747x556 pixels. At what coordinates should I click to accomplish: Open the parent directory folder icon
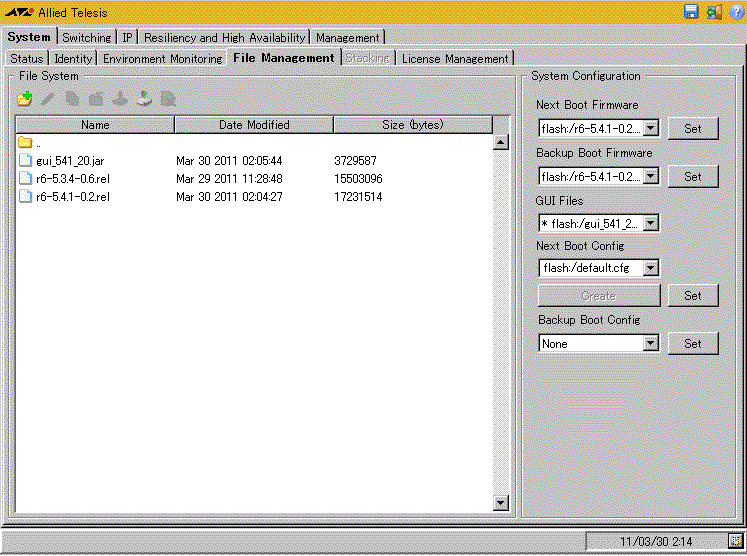coord(25,142)
